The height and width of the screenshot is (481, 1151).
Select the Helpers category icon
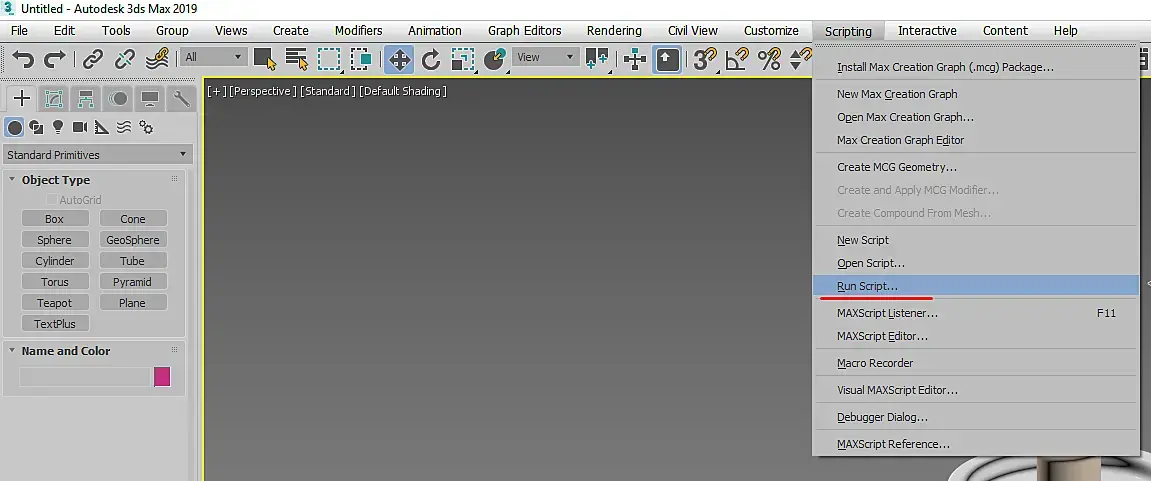(x=102, y=128)
